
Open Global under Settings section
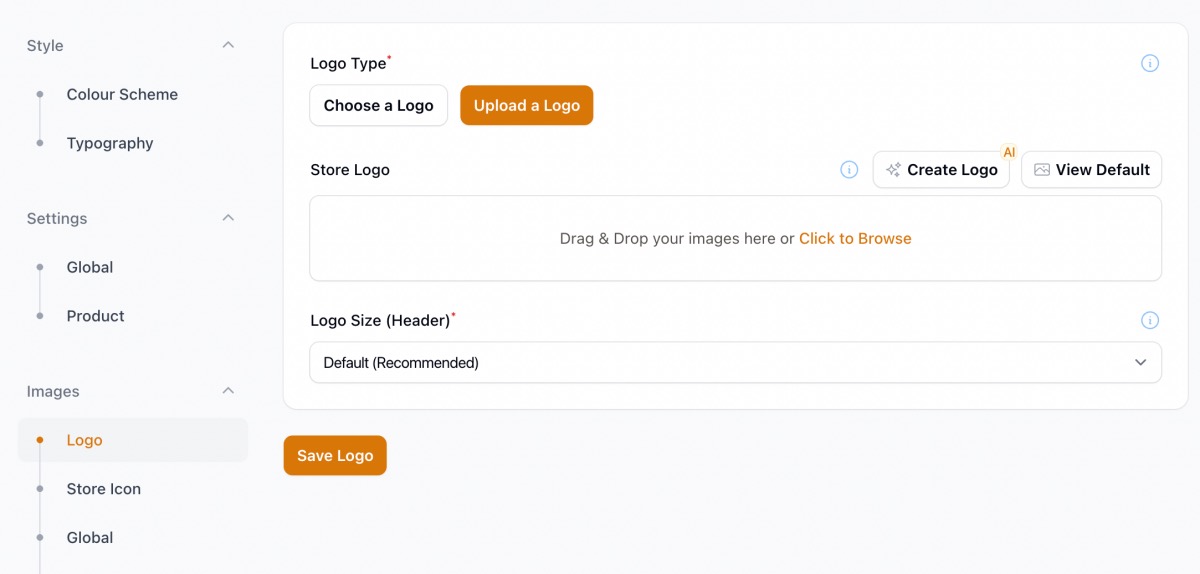[90, 267]
